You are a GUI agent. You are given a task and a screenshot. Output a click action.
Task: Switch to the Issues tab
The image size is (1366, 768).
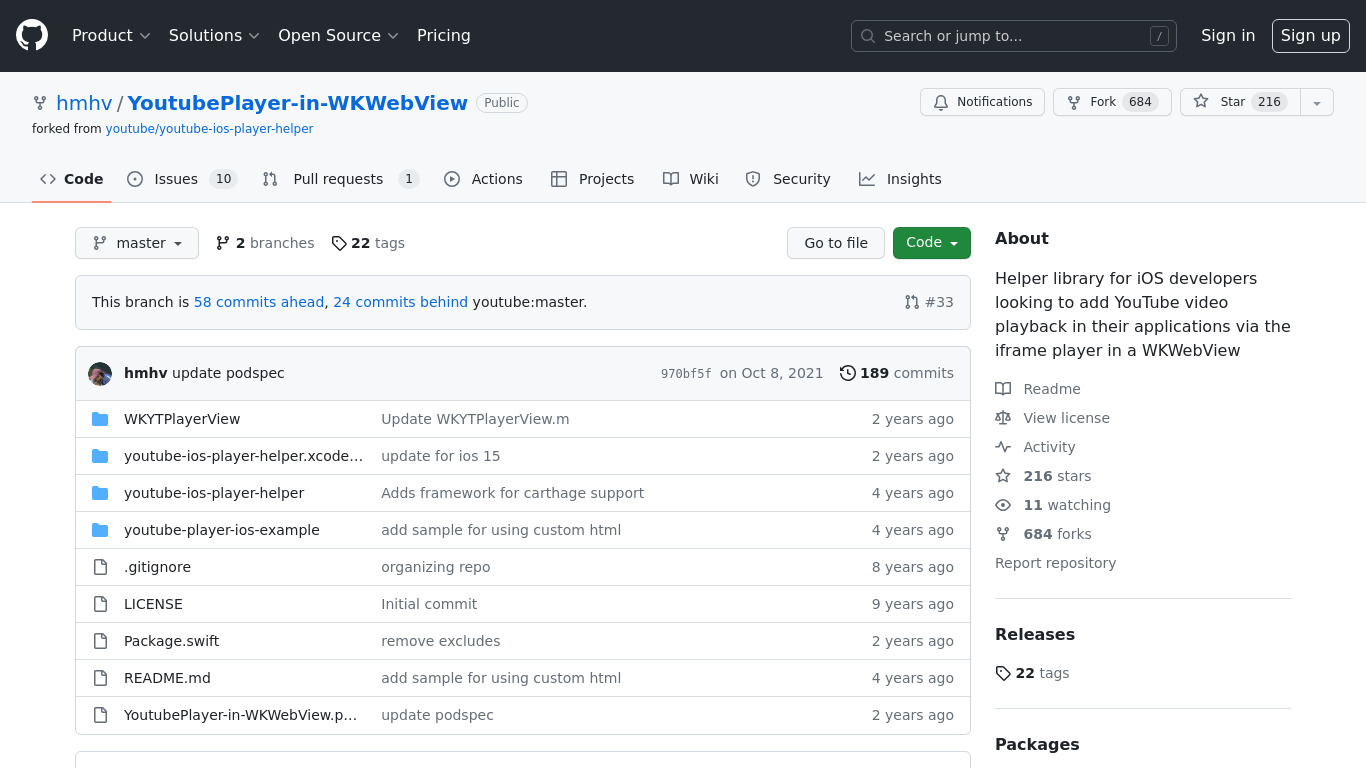point(182,179)
